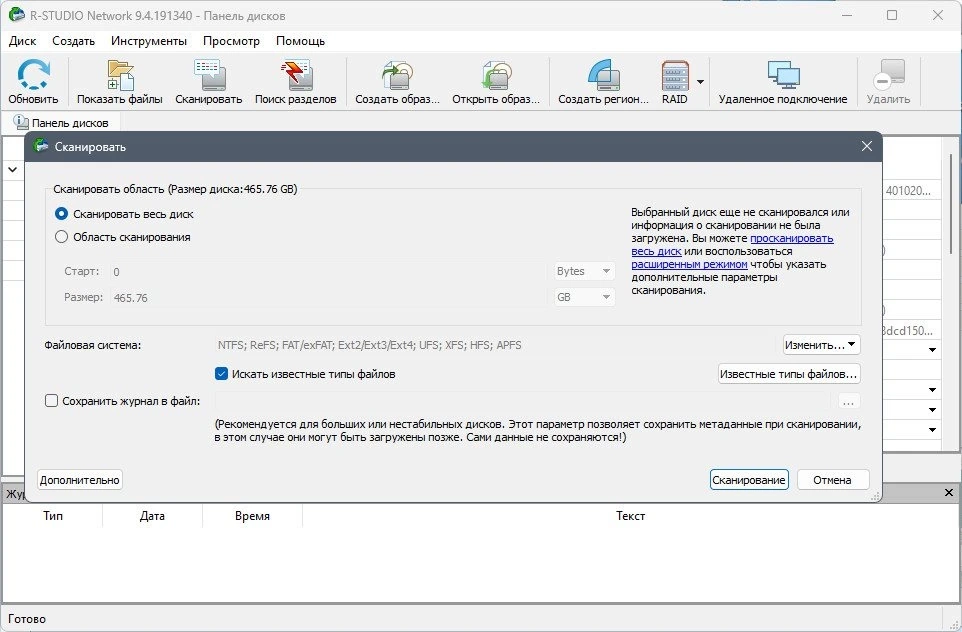Image resolution: width=962 pixels, height=632 pixels.
Task: Uncheck Искать известные типы файлов
Action: (221, 374)
